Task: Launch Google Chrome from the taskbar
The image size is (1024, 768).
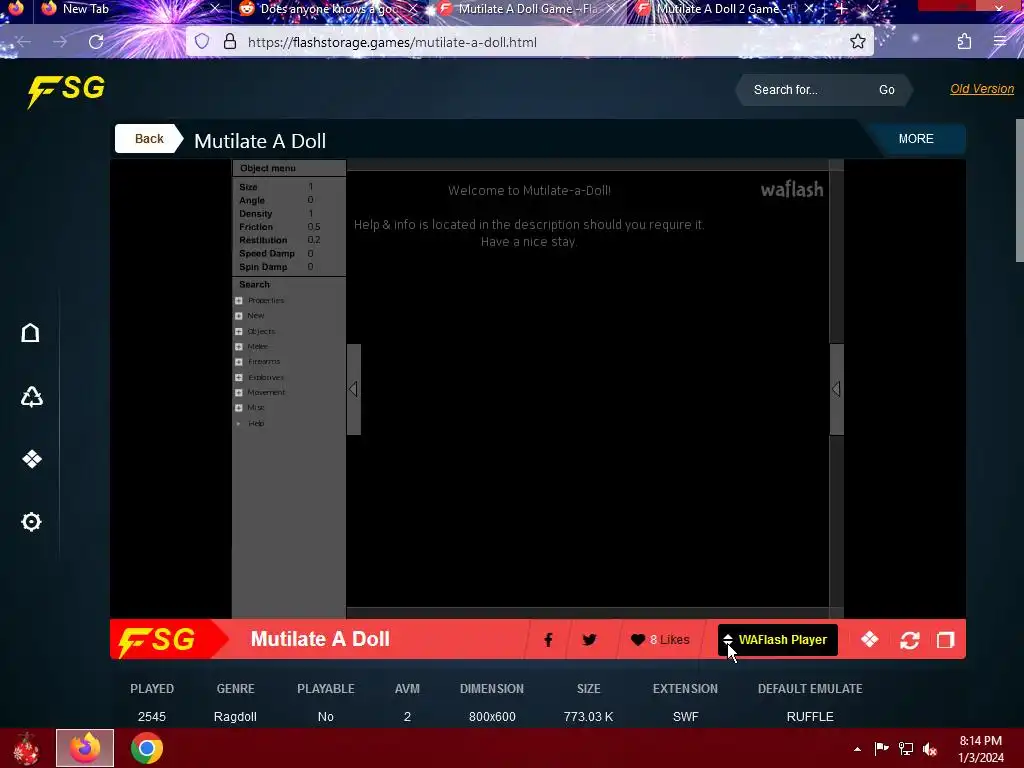Action: pyautogui.click(x=146, y=748)
